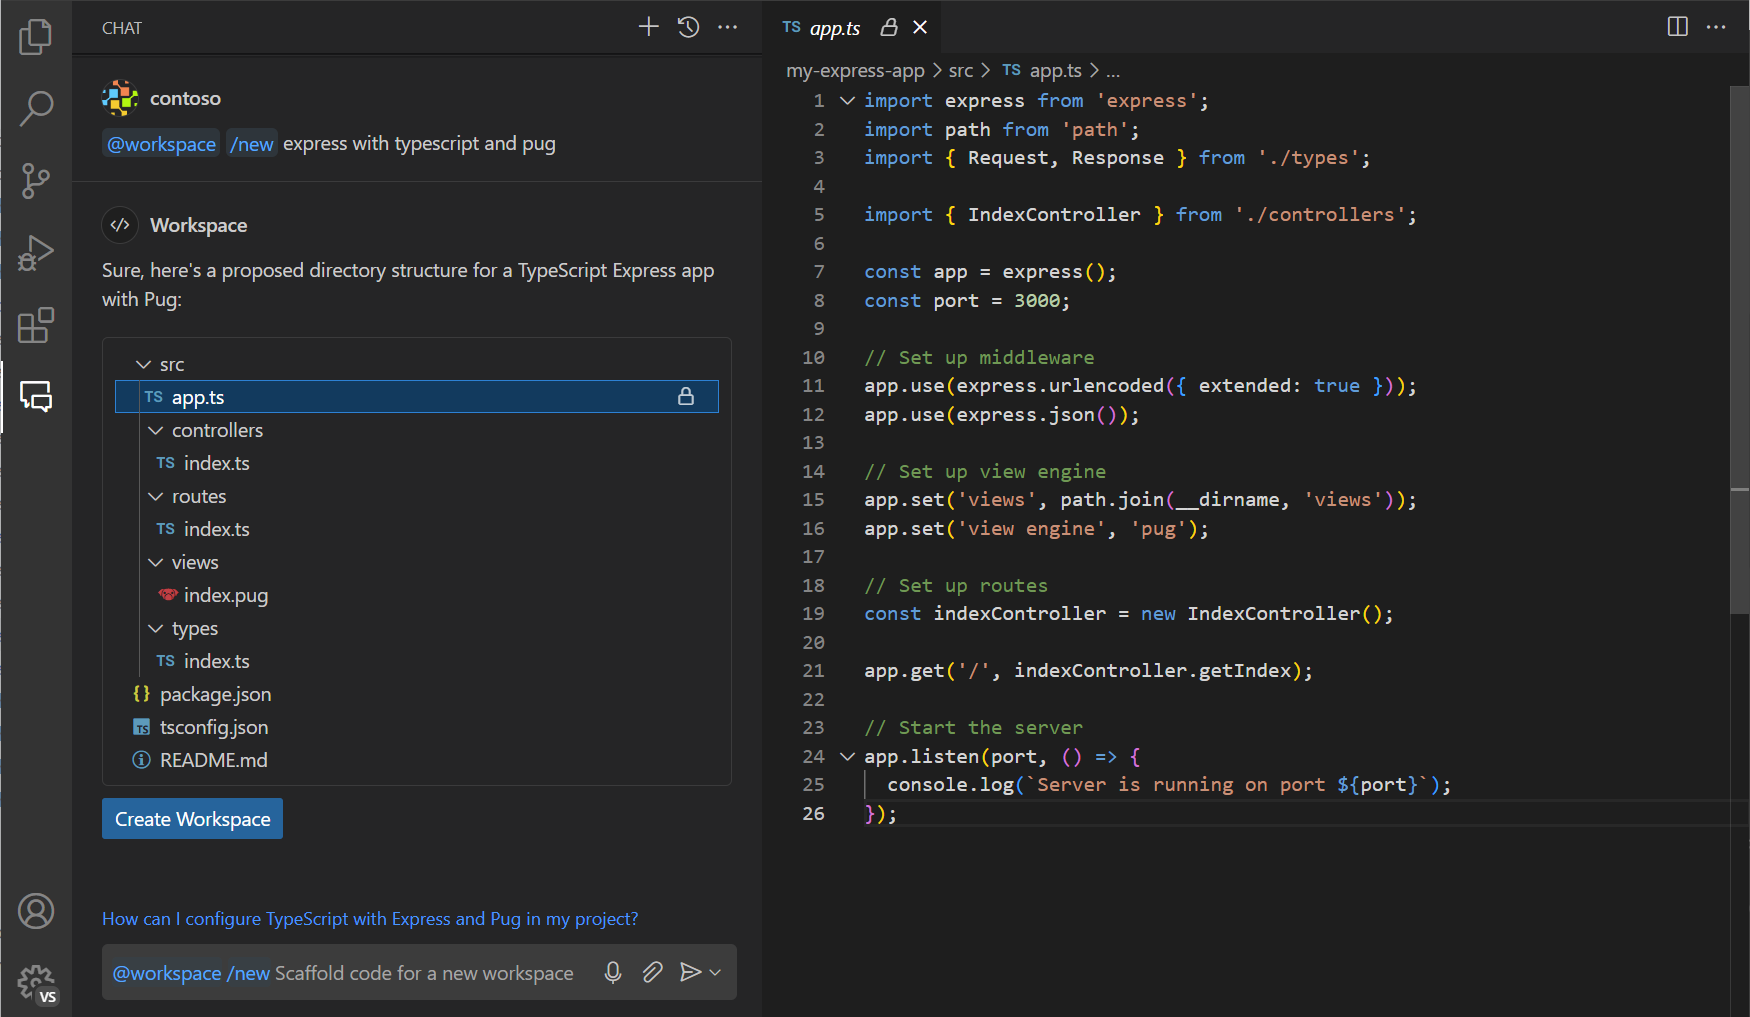This screenshot has height=1017, width=1750.
Task: Place cursor on 'const port = 3000;' line
Action: coord(967,300)
